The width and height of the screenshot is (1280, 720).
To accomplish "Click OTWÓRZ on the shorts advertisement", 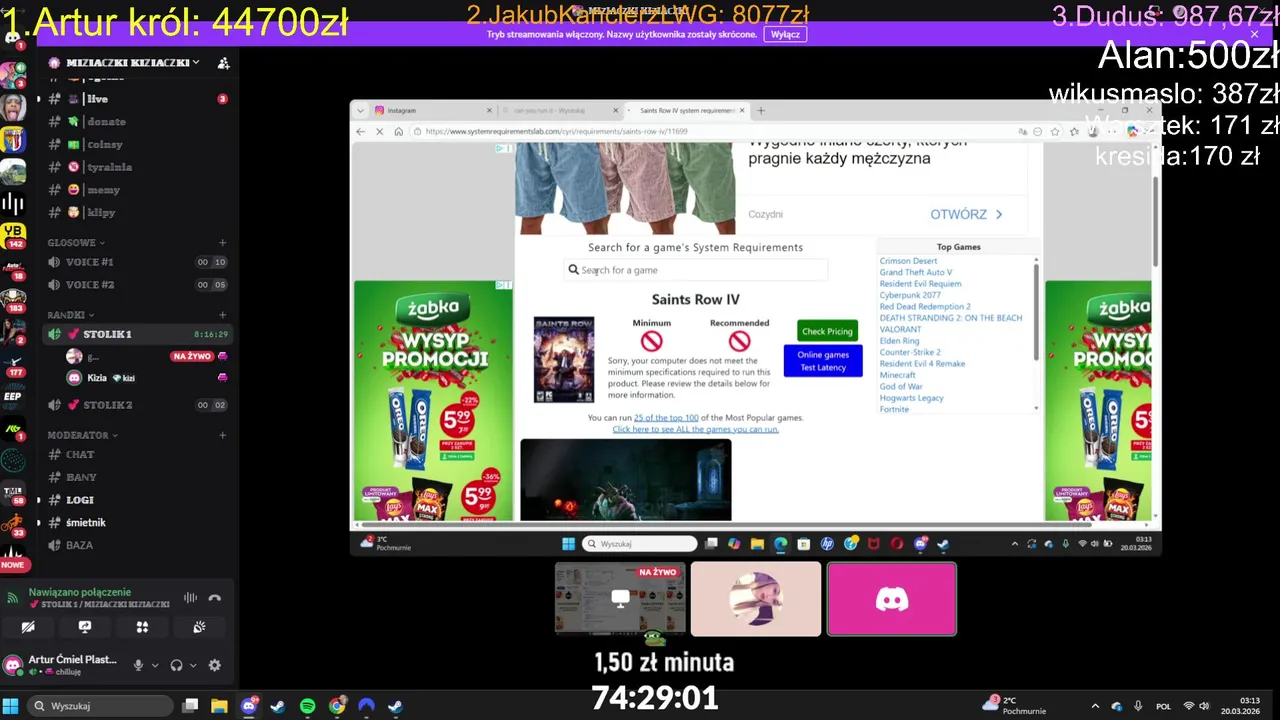I will (x=966, y=214).
